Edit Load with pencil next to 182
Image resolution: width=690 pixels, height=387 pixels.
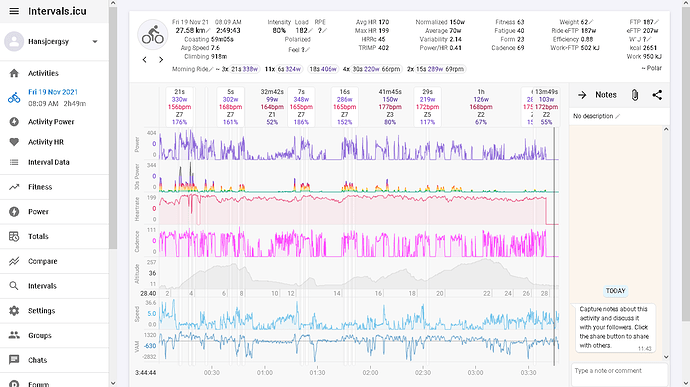pyautogui.click(x=310, y=31)
